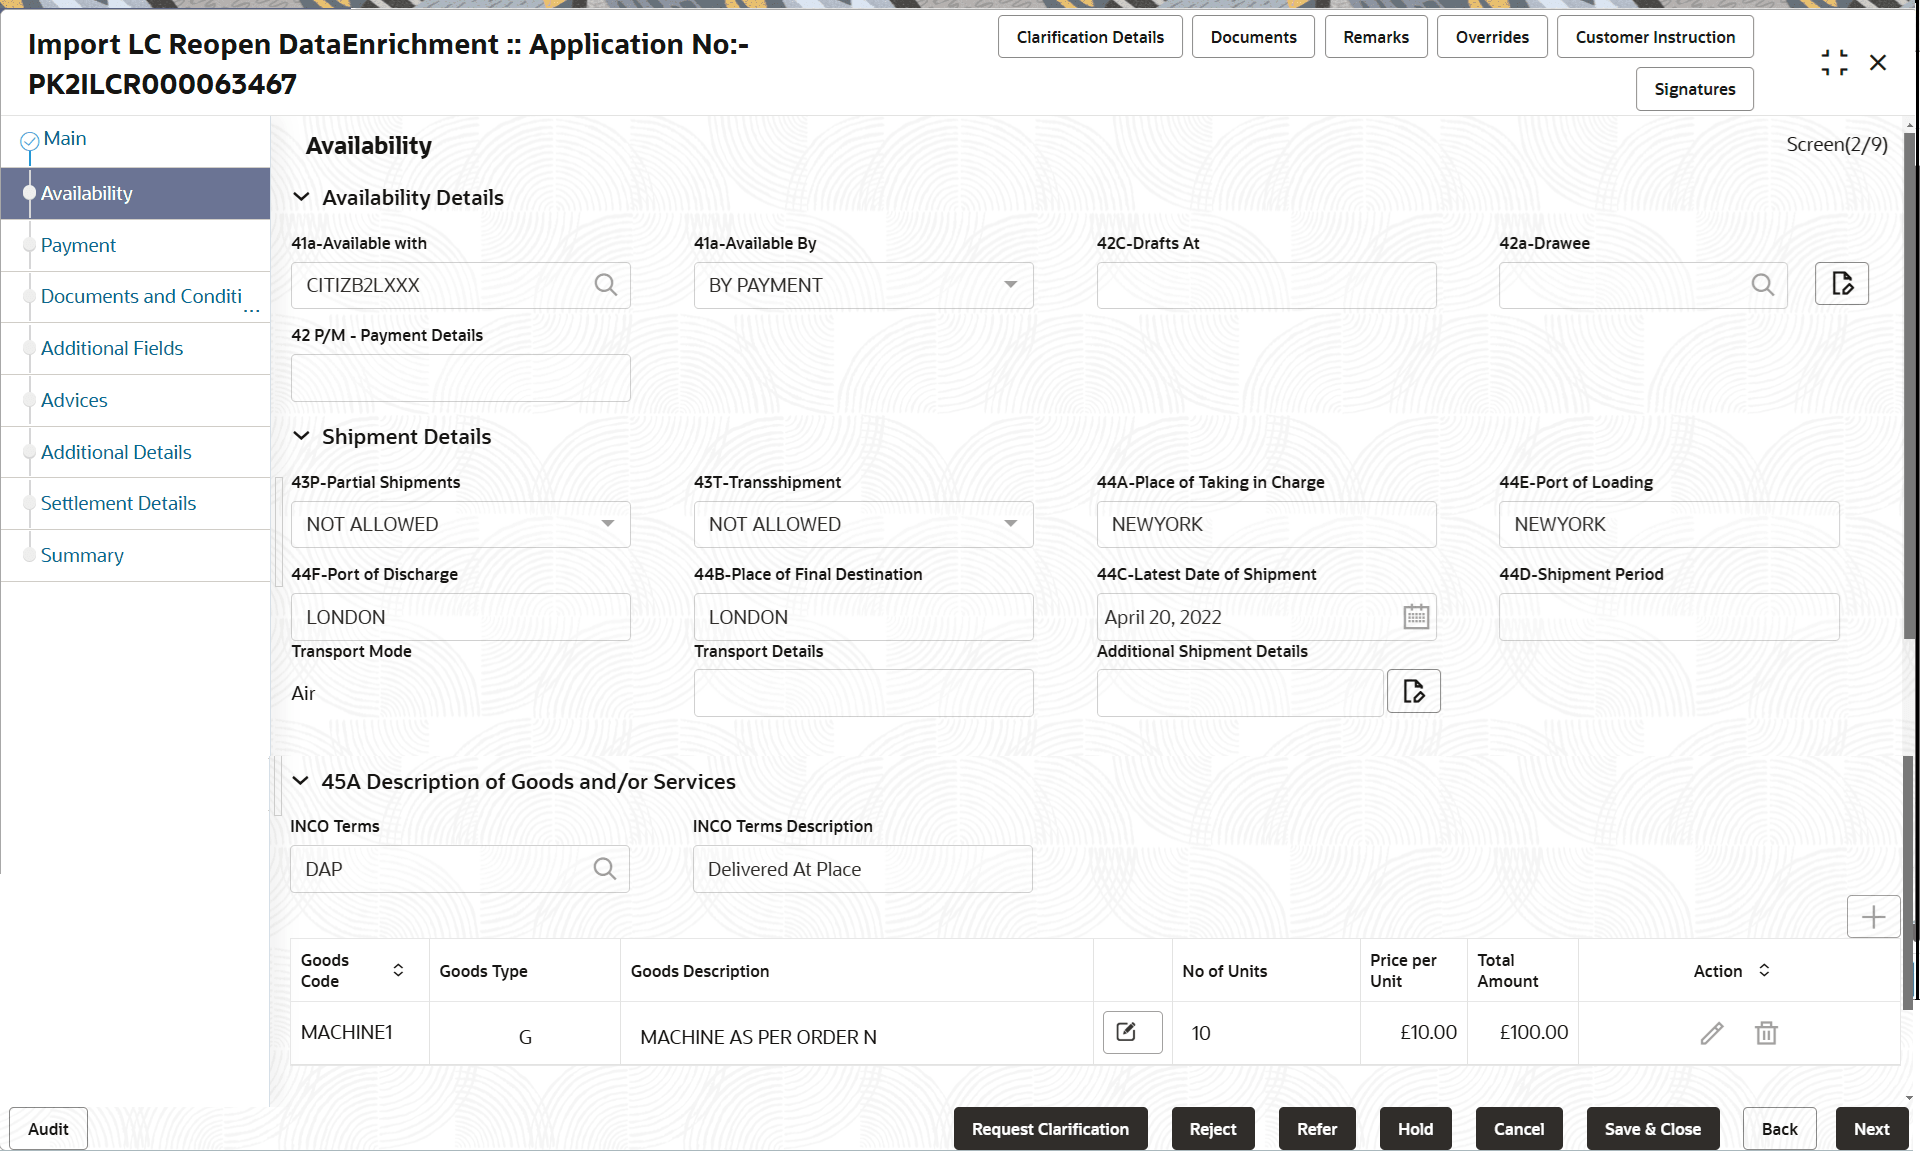Click the Save & Close button
Viewport: 1920px width, 1151px height.
(x=1651, y=1129)
